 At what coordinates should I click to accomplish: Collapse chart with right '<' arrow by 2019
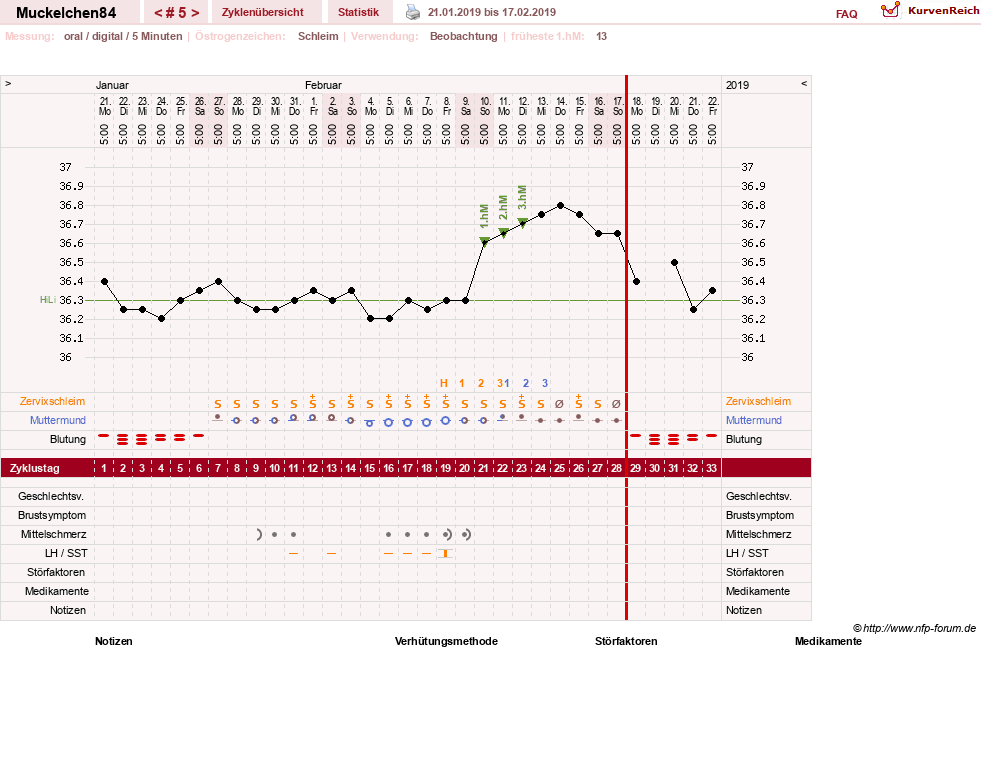[804, 83]
